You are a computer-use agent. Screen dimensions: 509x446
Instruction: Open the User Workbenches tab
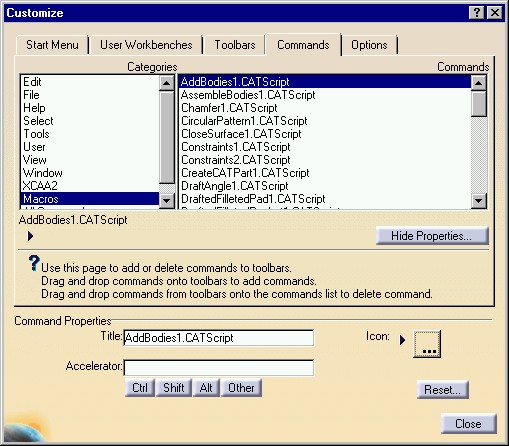click(x=146, y=45)
